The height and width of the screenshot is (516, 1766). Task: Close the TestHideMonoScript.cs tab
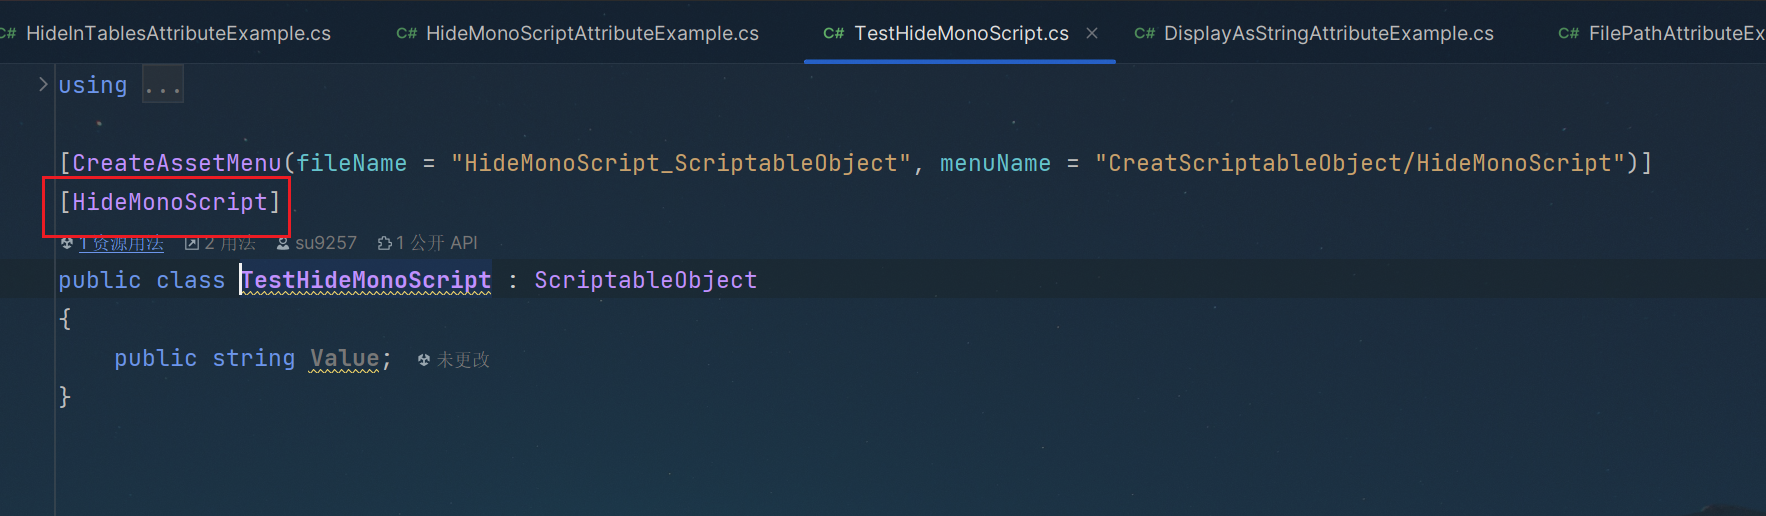click(1092, 34)
